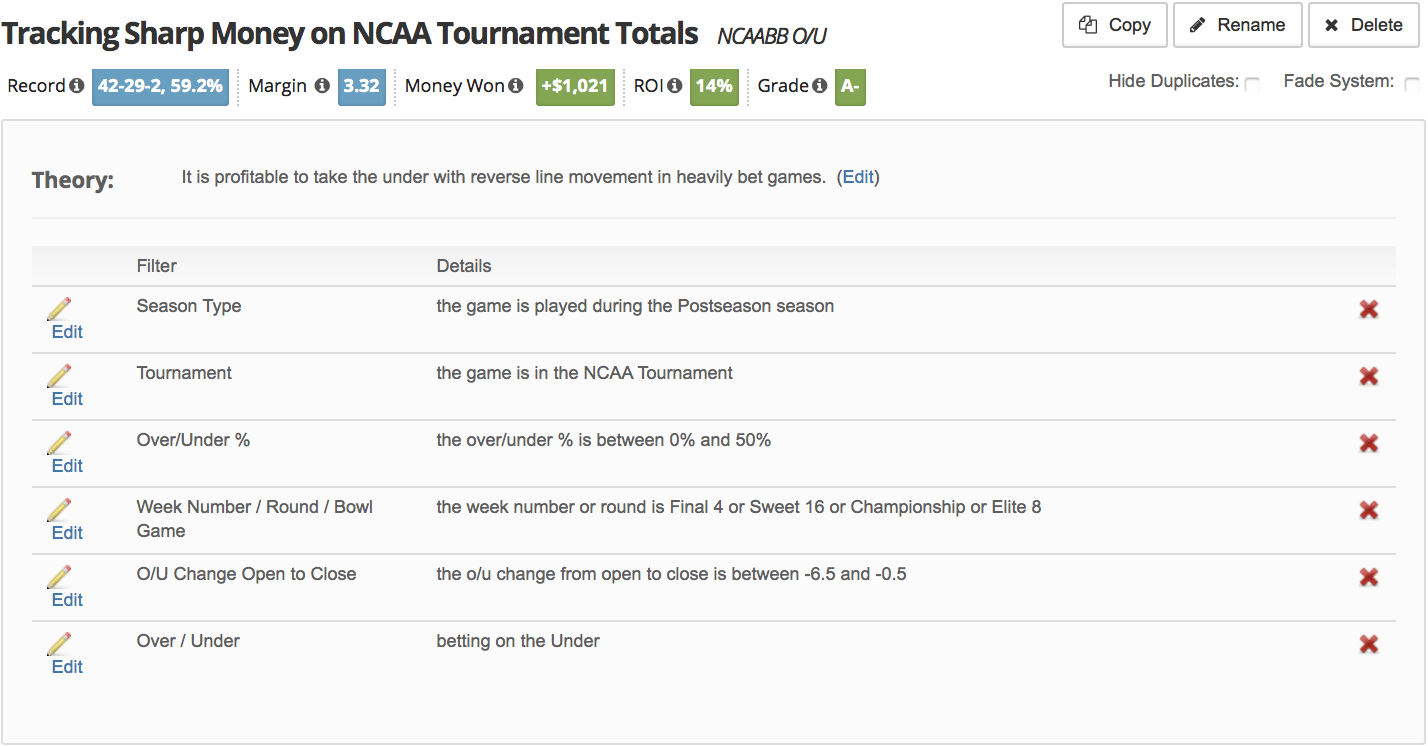Image resolution: width=1428 pixels, height=746 pixels.
Task: Remove the O/U Change Open to Close filter
Action: pos(1369,578)
